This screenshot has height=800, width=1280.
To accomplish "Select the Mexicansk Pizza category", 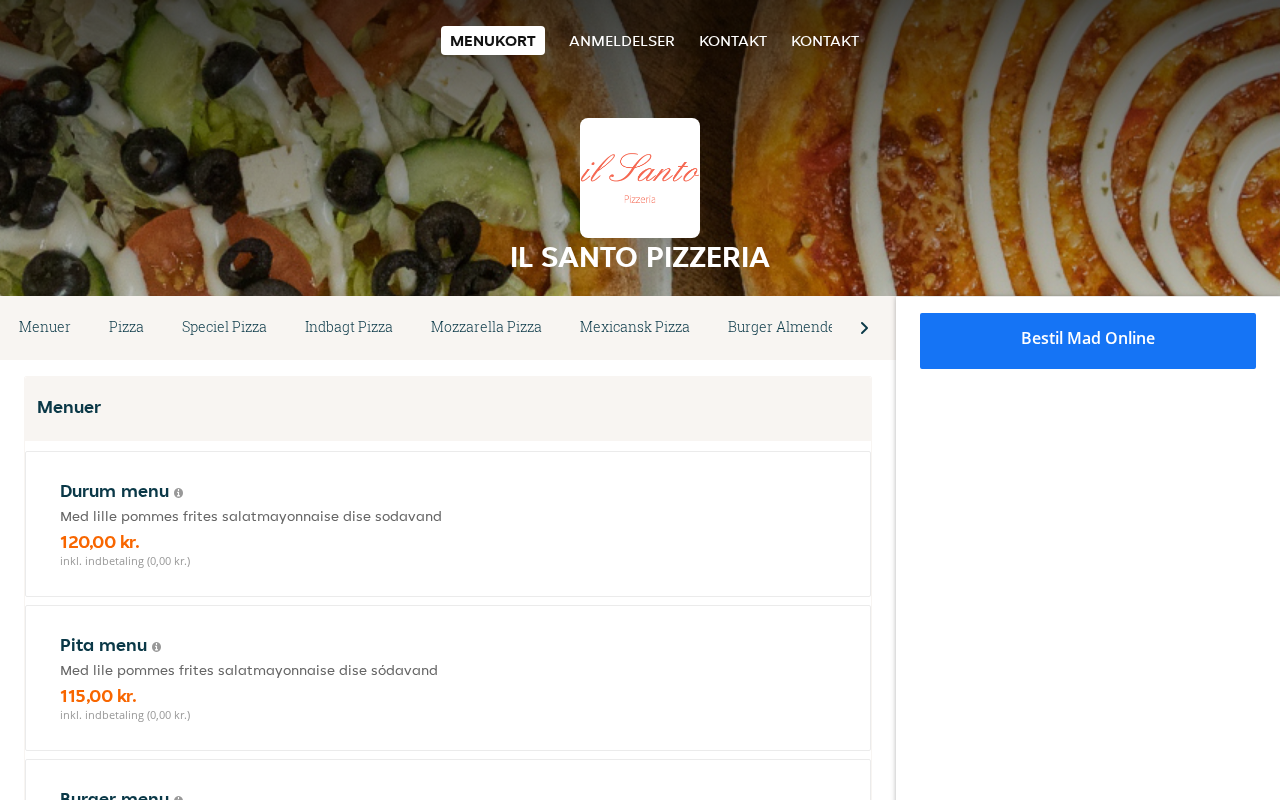I will (635, 327).
